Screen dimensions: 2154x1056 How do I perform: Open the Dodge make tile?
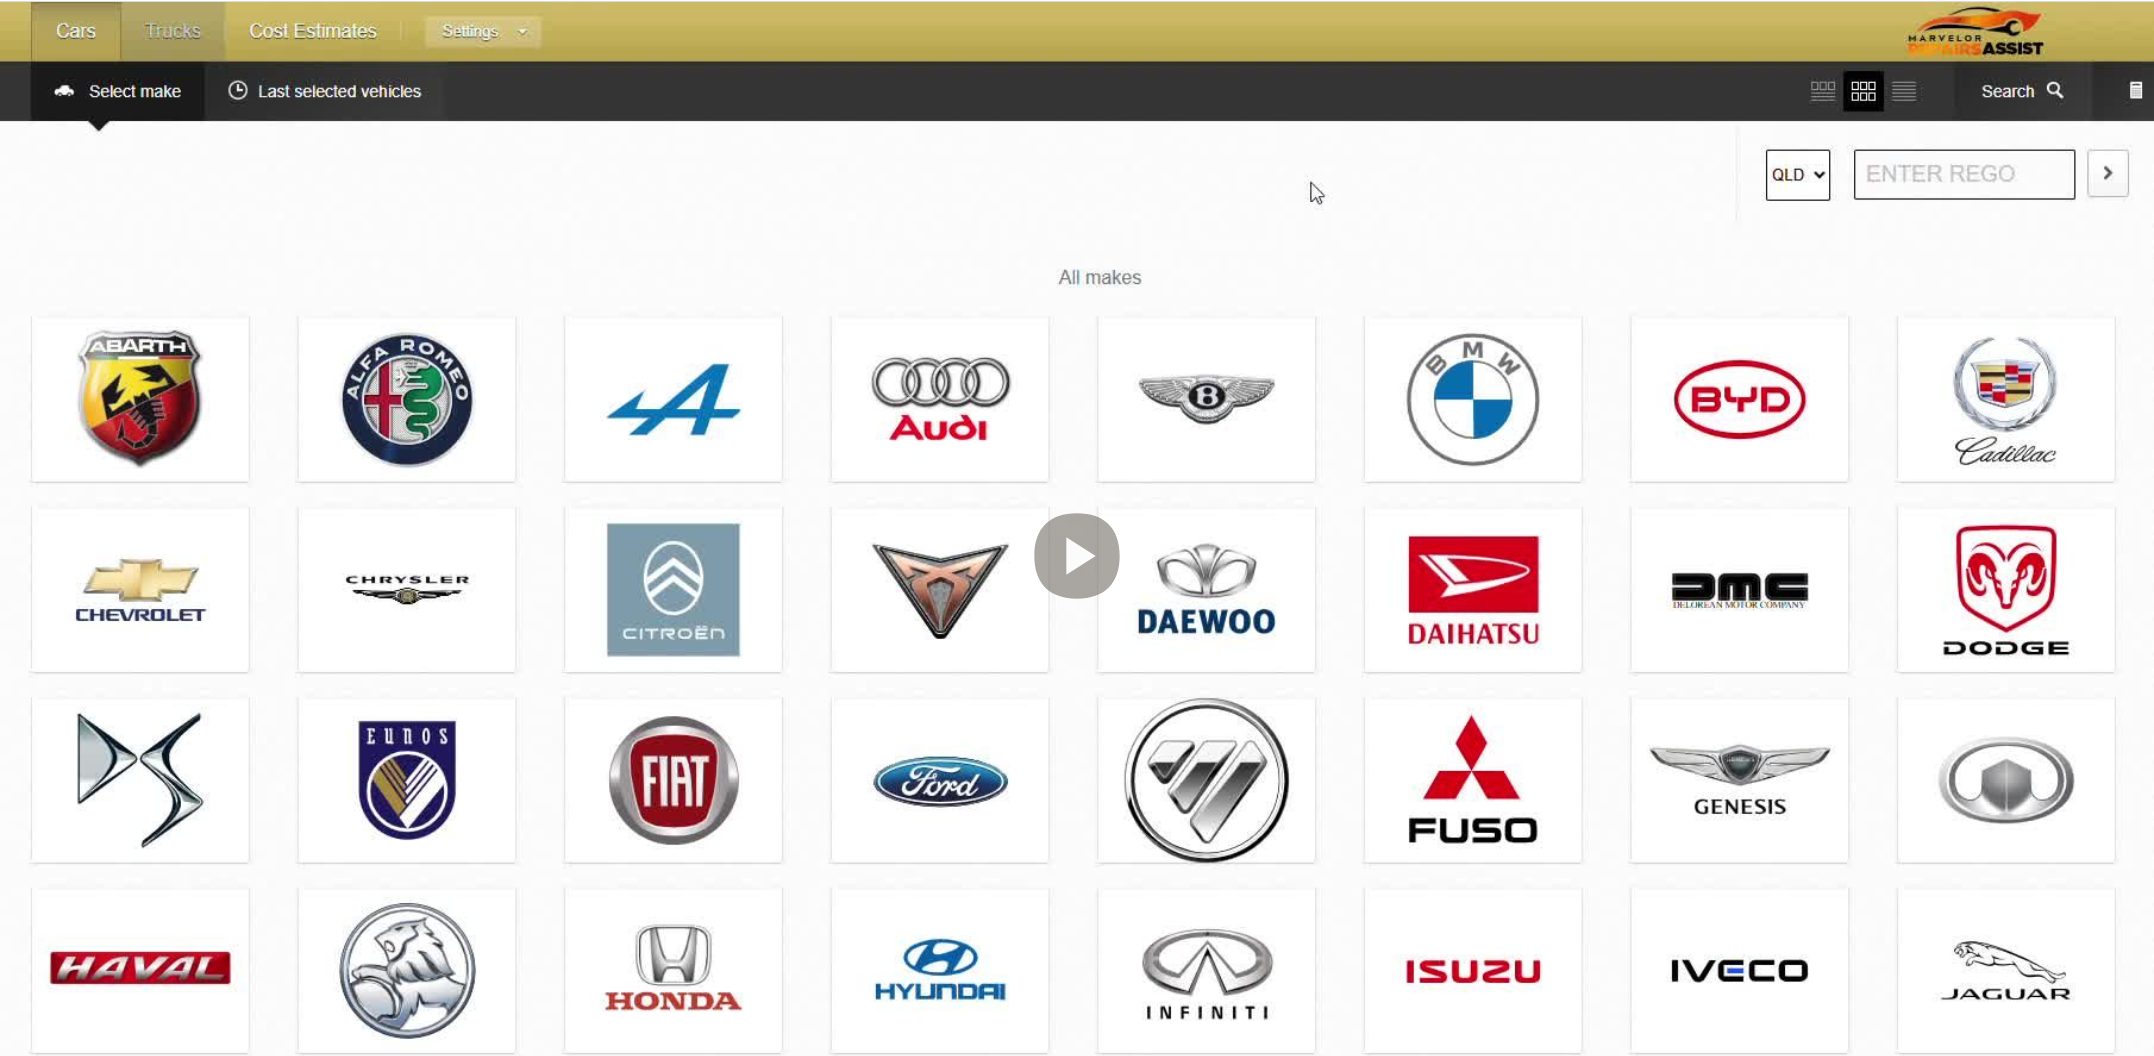(x=2006, y=590)
